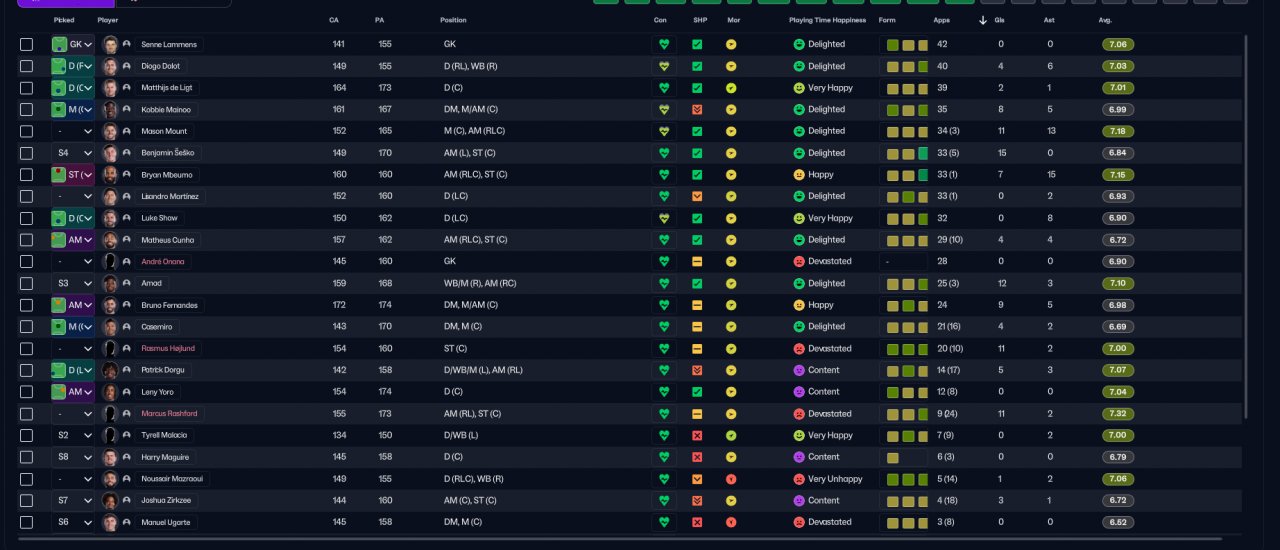Viewport: 1280px width, 550px height.
Task: Open Leny Yoro's player profile link
Action: (158, 392)
